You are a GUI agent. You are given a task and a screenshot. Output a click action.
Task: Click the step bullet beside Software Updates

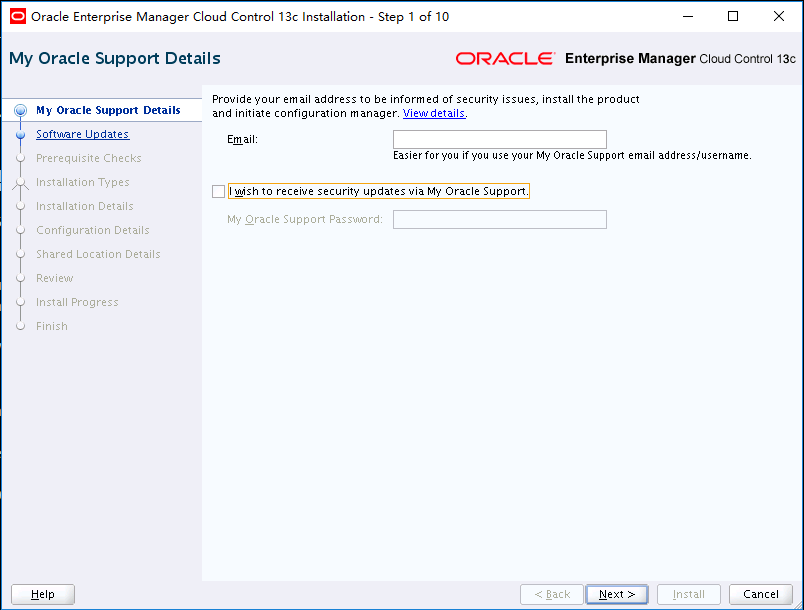[x=21, y=135]
